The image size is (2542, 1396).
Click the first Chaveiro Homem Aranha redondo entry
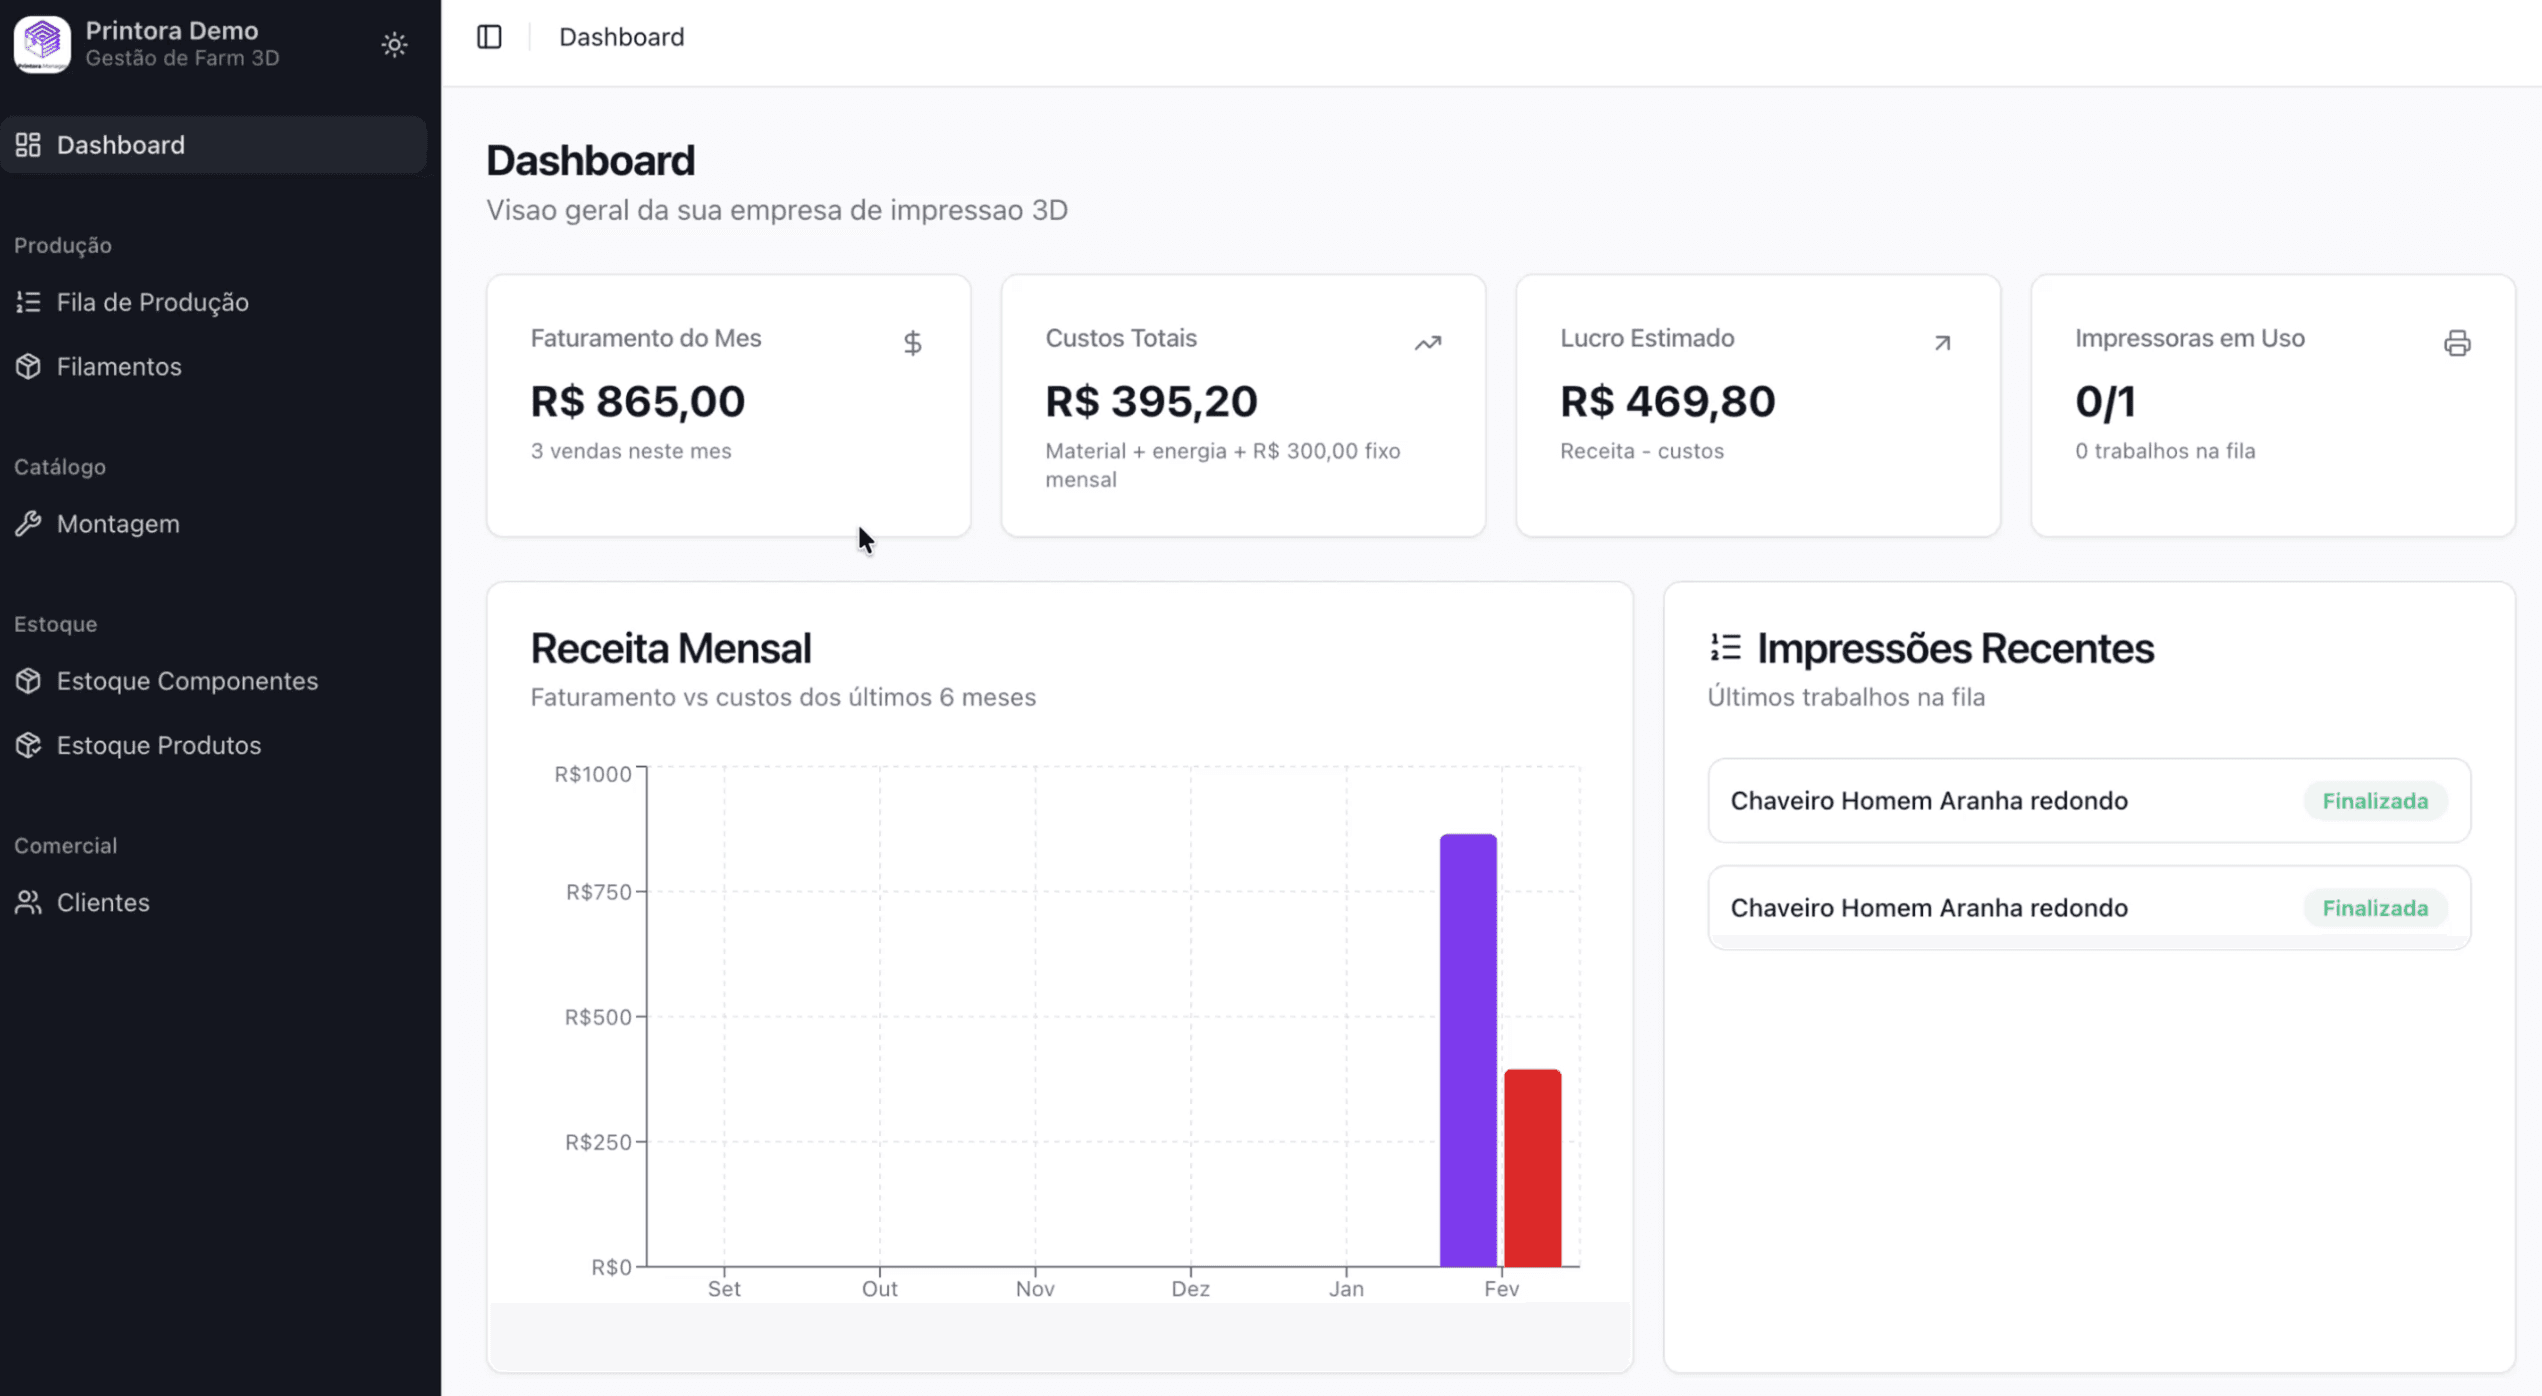click(x=1928, y=801)
